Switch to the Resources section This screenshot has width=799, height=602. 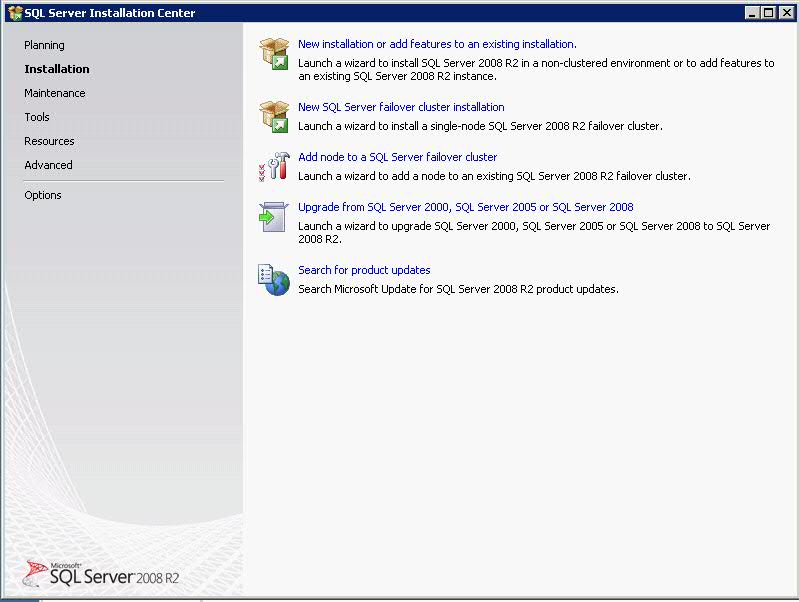pyautogui.click(x=49, y=141)
